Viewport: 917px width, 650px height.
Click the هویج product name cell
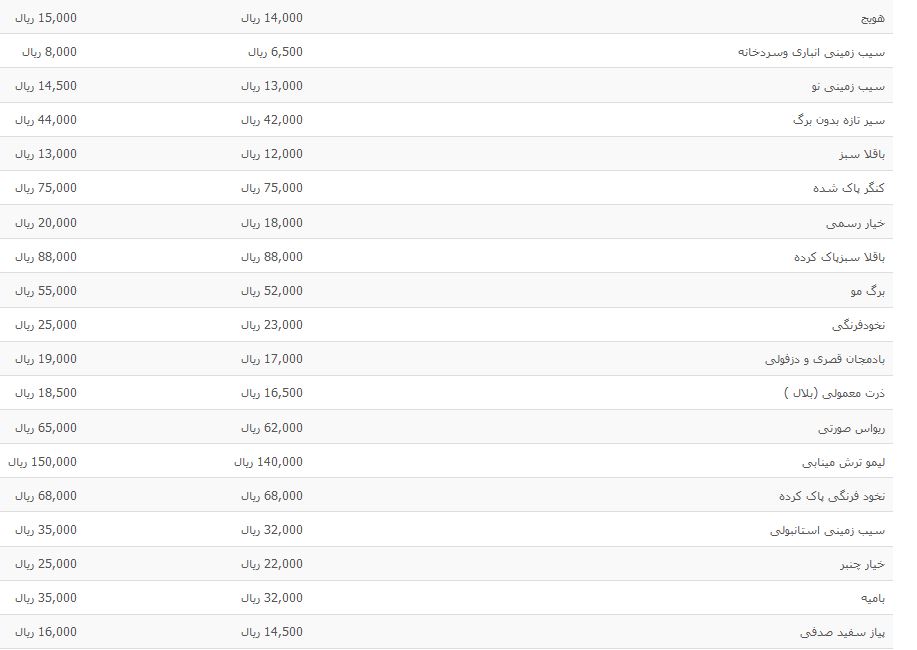pyautogui.click(x=873, y=18)
